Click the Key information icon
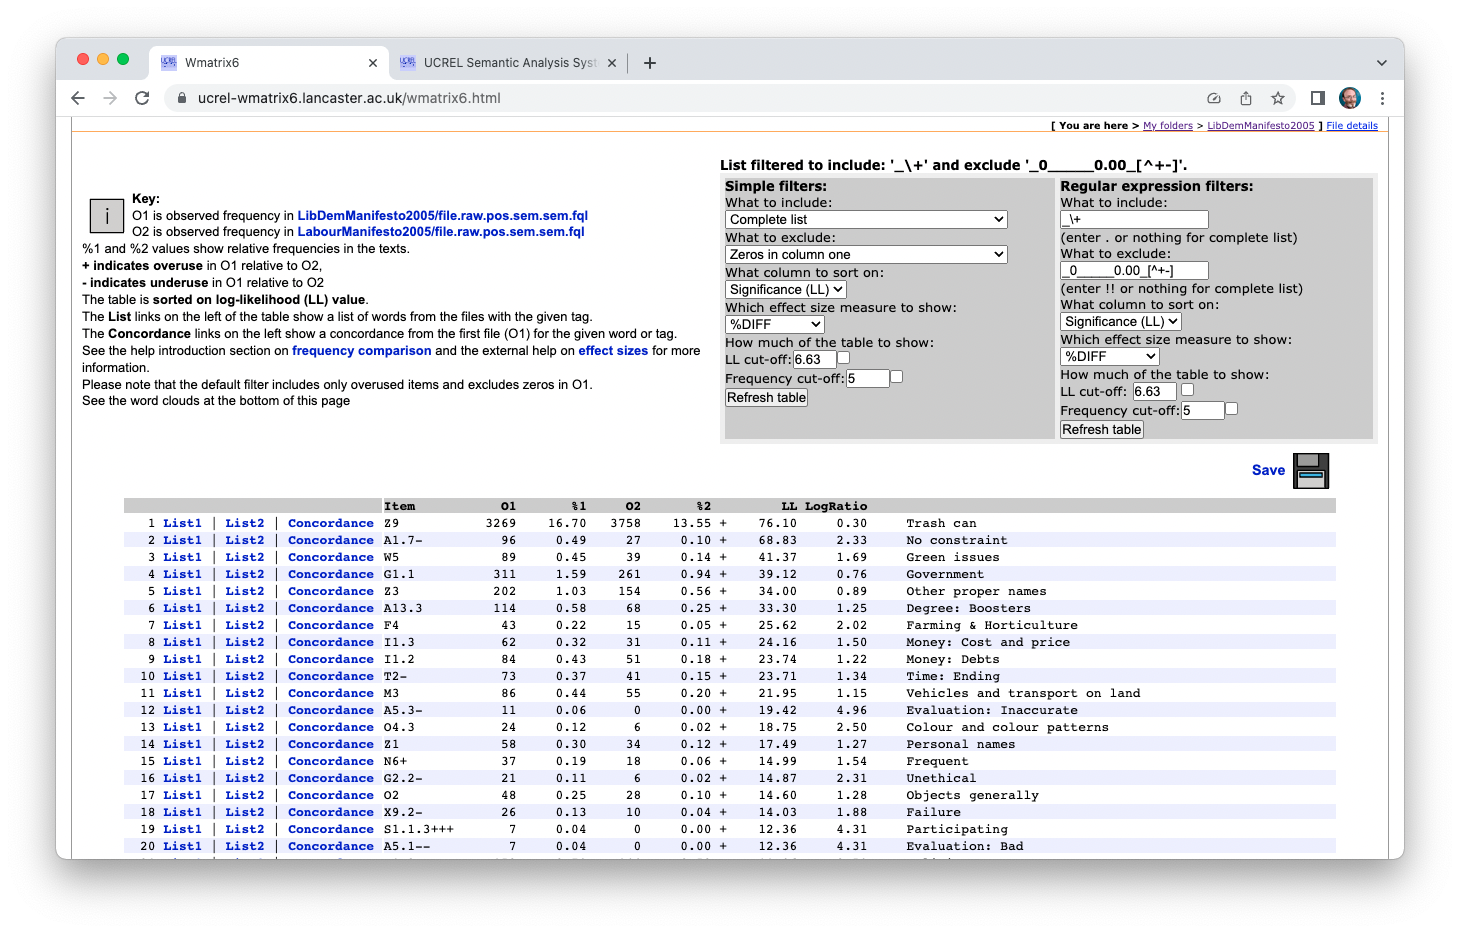 pos(107,215)
